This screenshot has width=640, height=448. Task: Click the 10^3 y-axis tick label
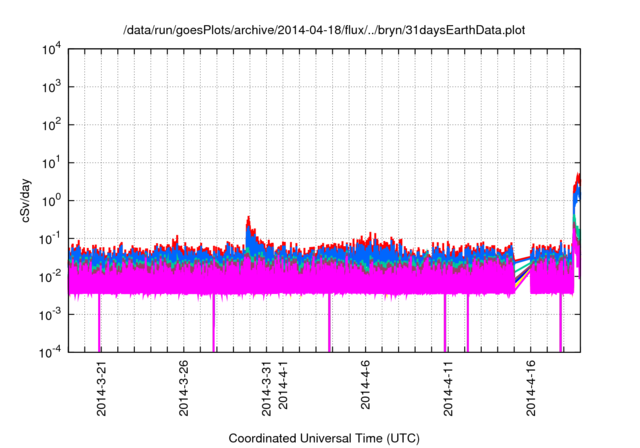point(52,88)
